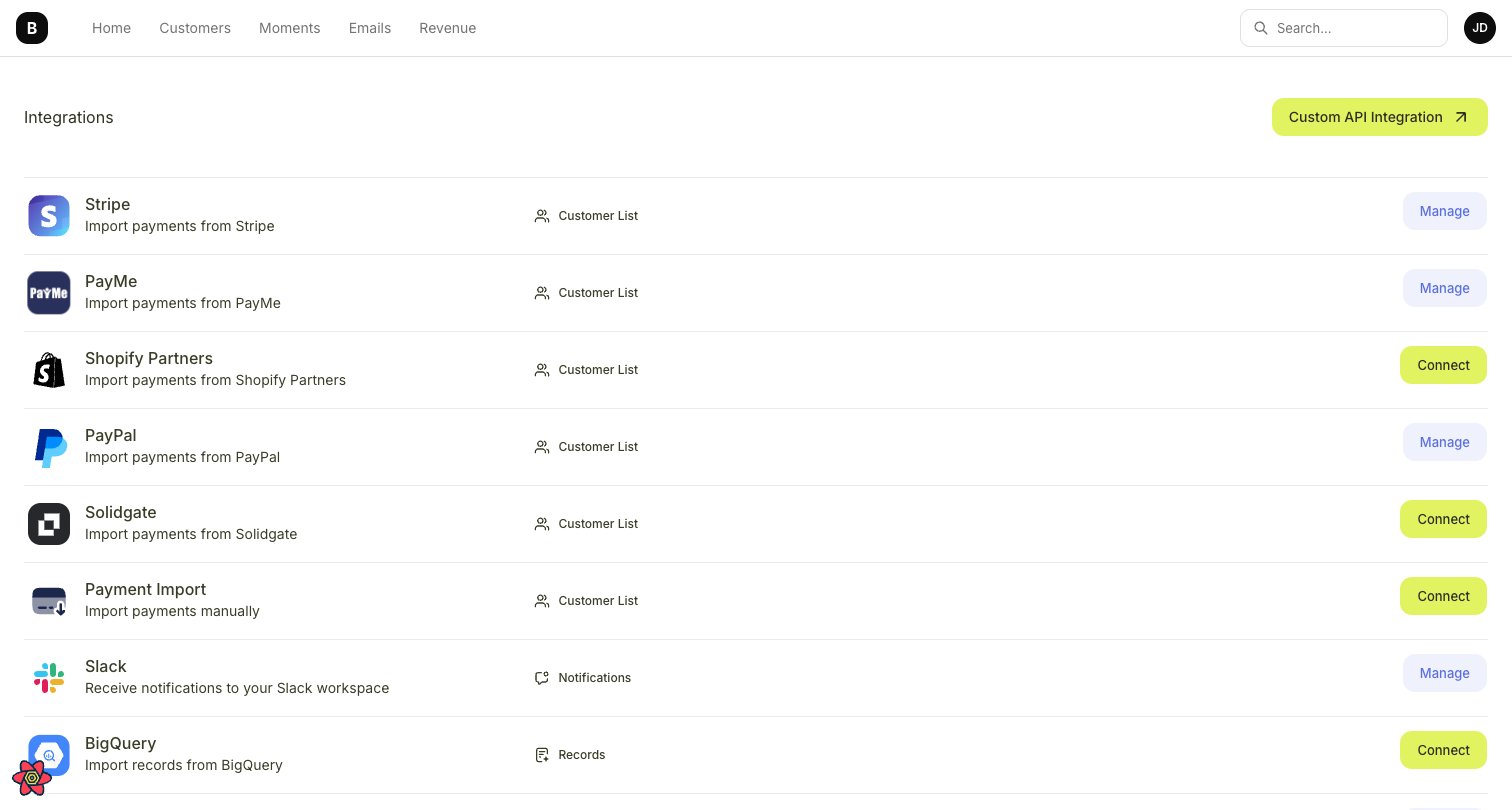Click 'Receive notifications to your Slack workspace' text
1512x810 pixels.
[x=237, y=688]
